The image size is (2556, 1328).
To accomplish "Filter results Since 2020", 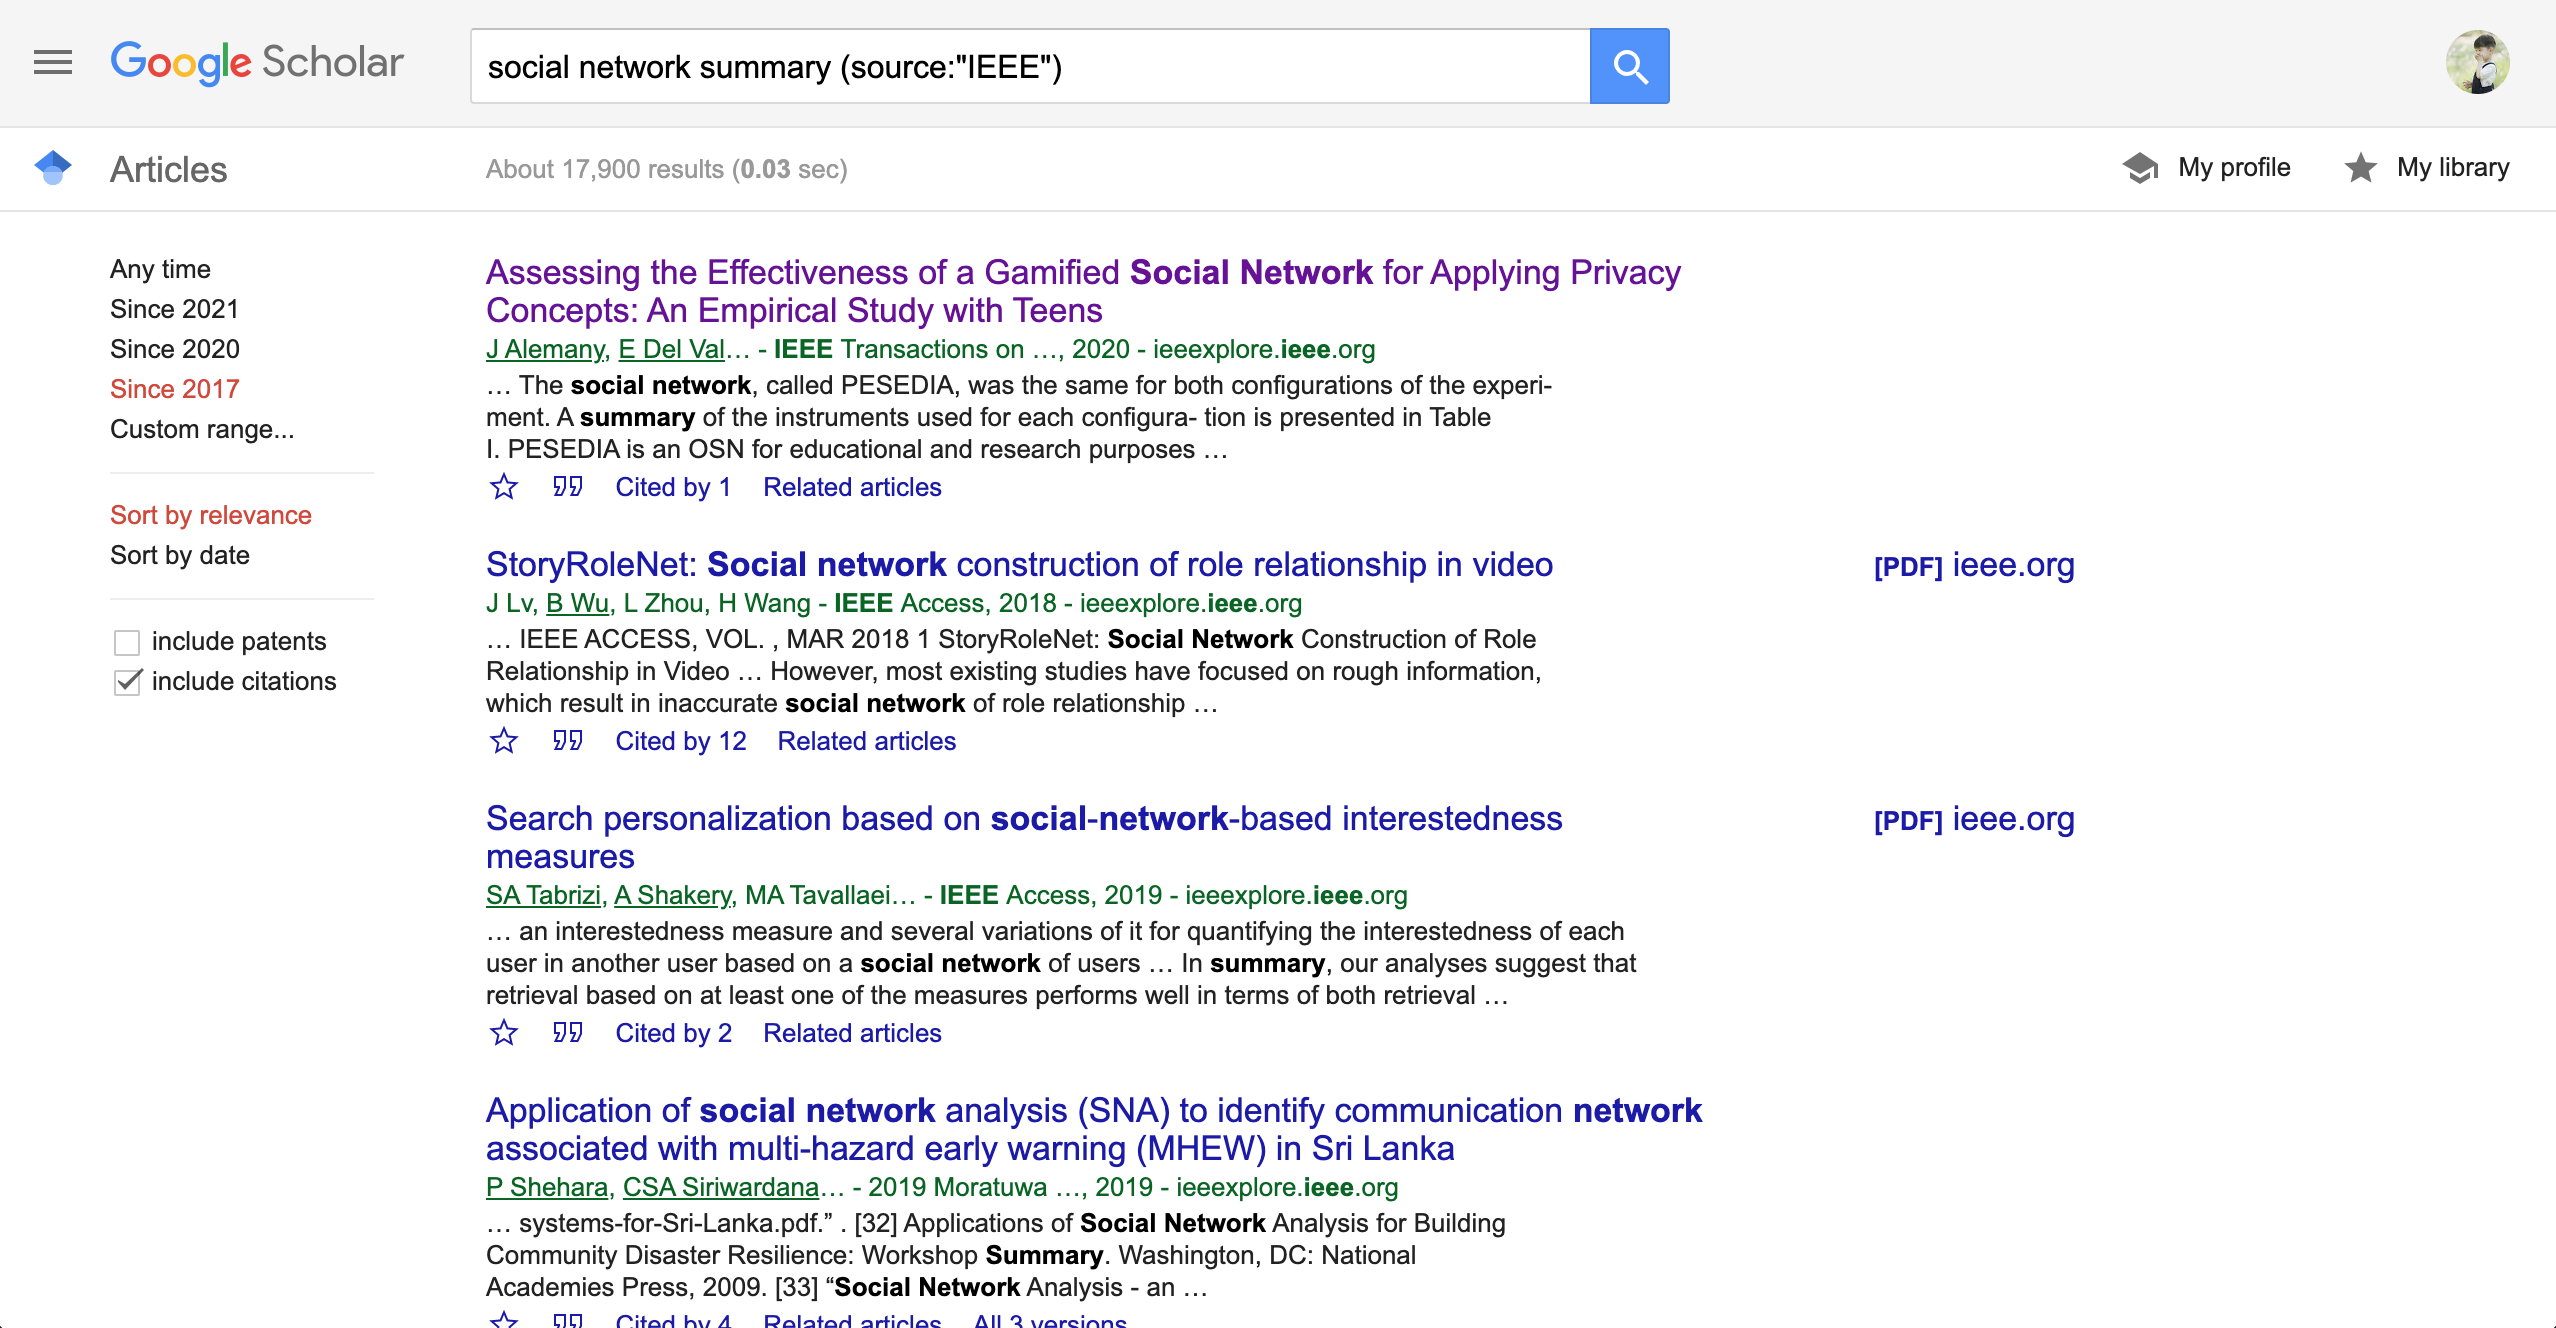I will (x=175, y=349).
